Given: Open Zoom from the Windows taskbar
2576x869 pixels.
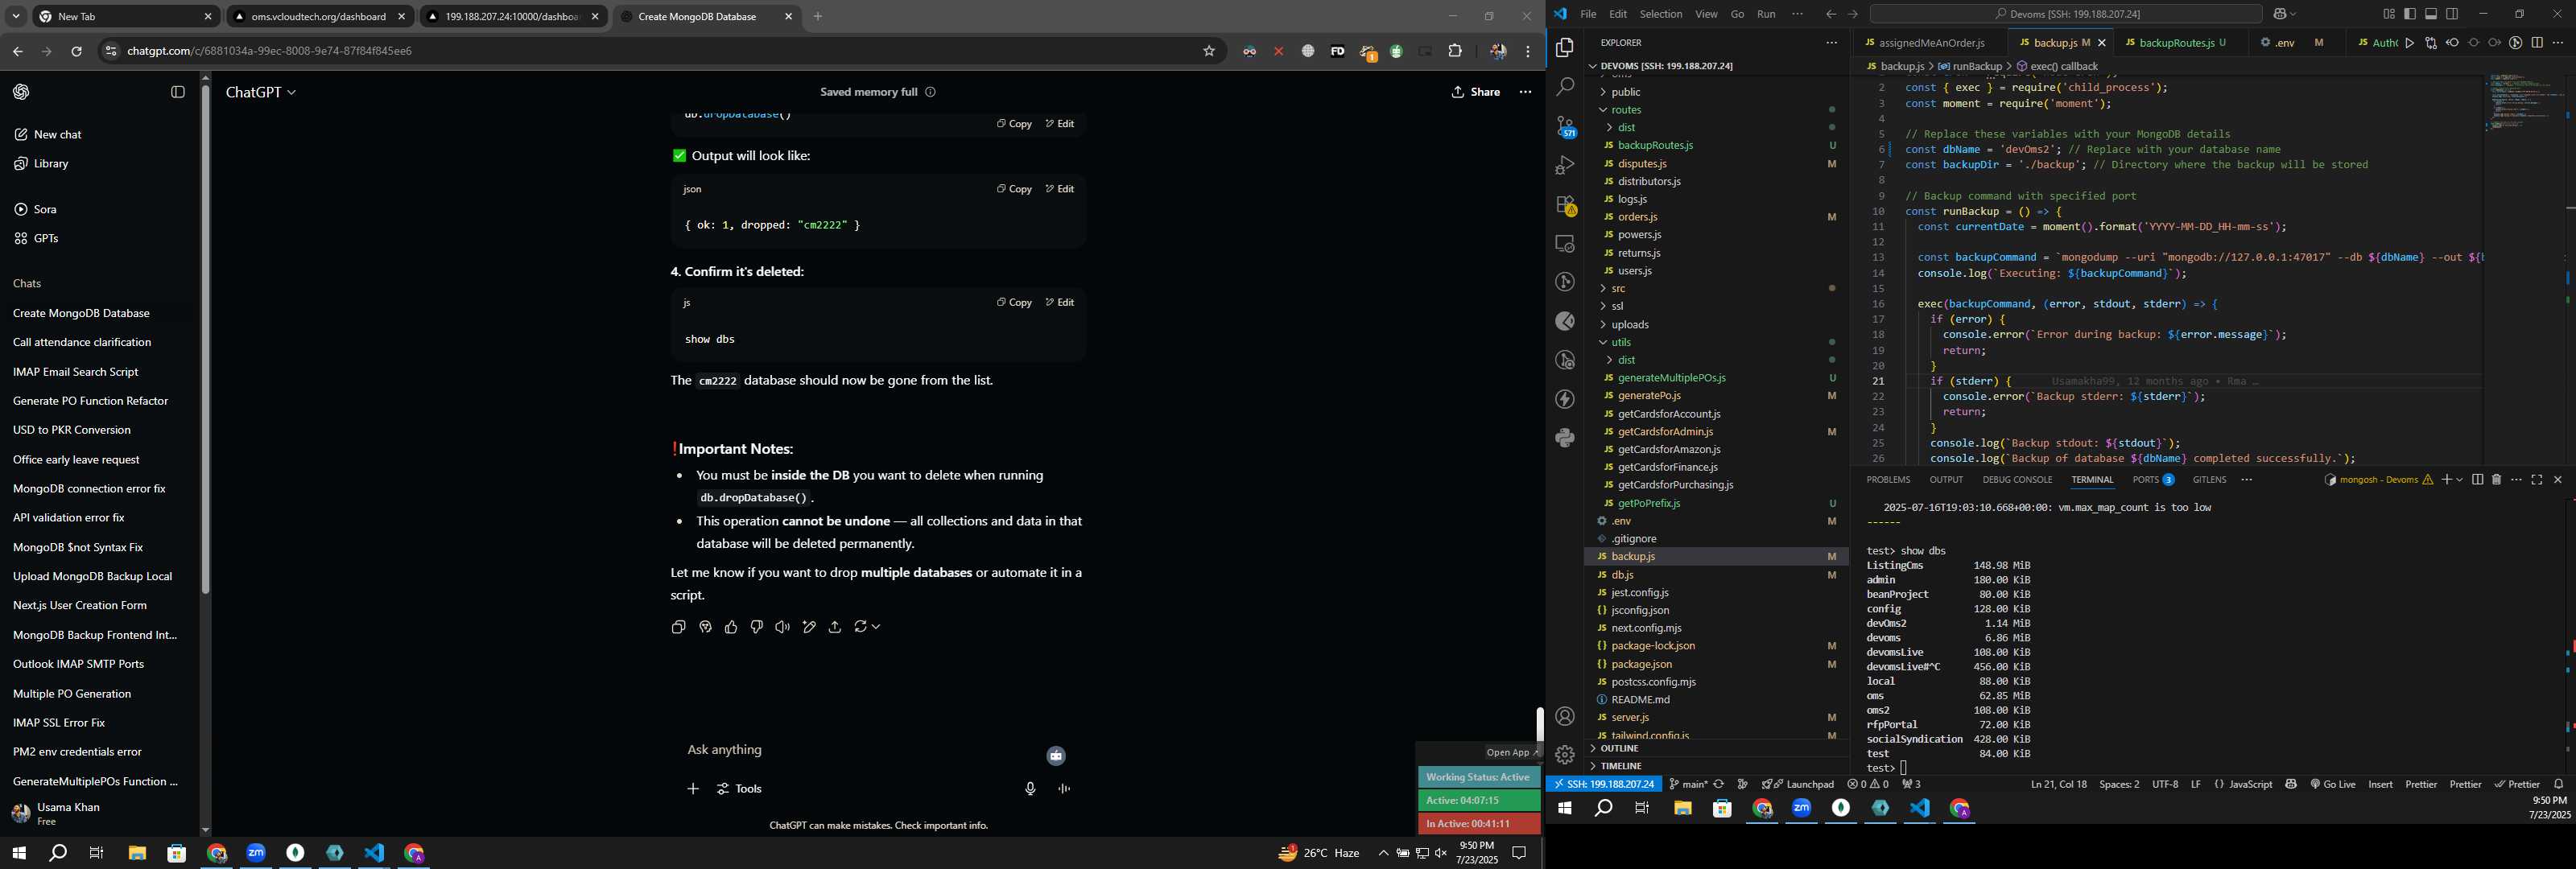Looking at the screenshot, I should coord(256,853).
